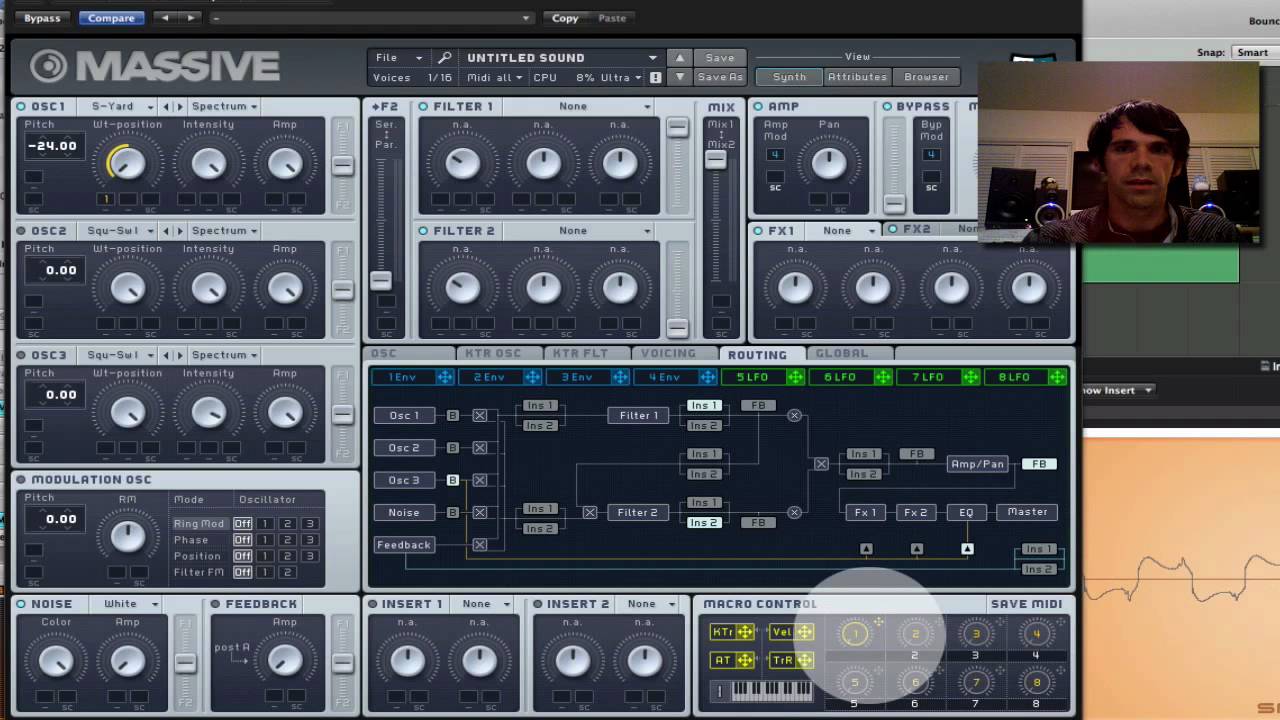Screen dimensions: 1280x720
Task: Grab the 1 Env modulation cross handle
Action: coord(445,377)
